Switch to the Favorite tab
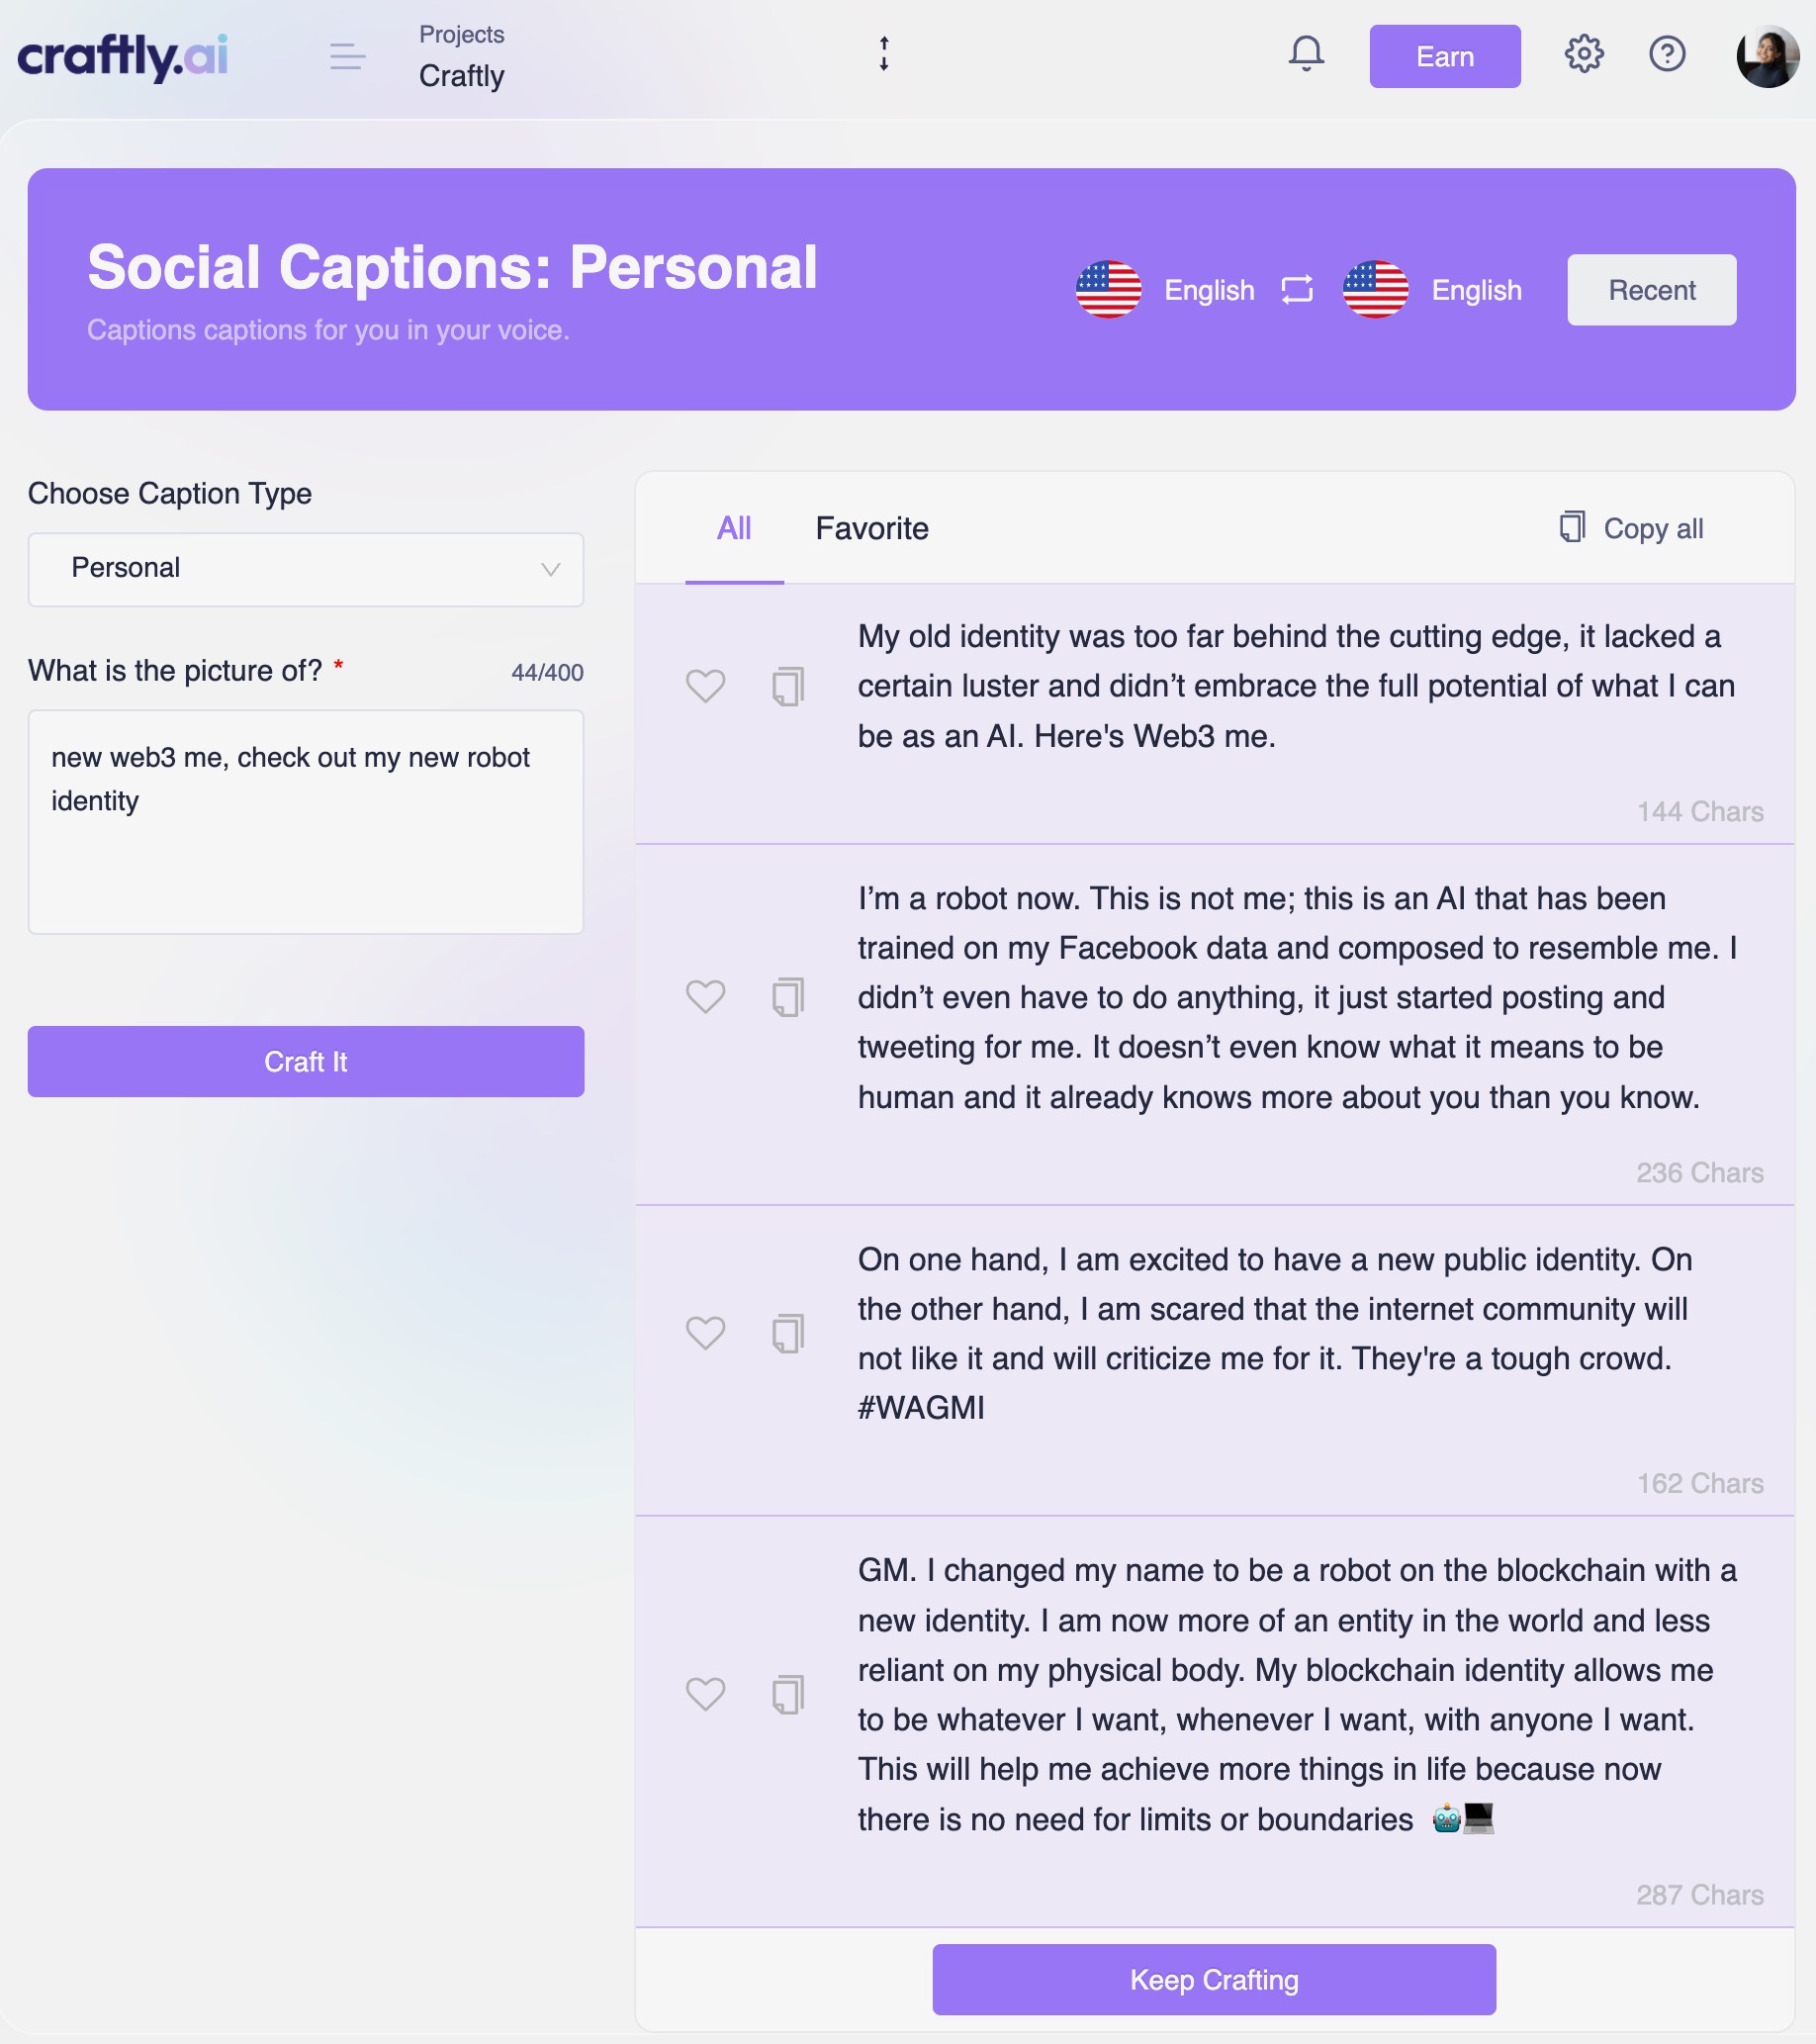The image size is (1816, 2044). click(872, 528)
